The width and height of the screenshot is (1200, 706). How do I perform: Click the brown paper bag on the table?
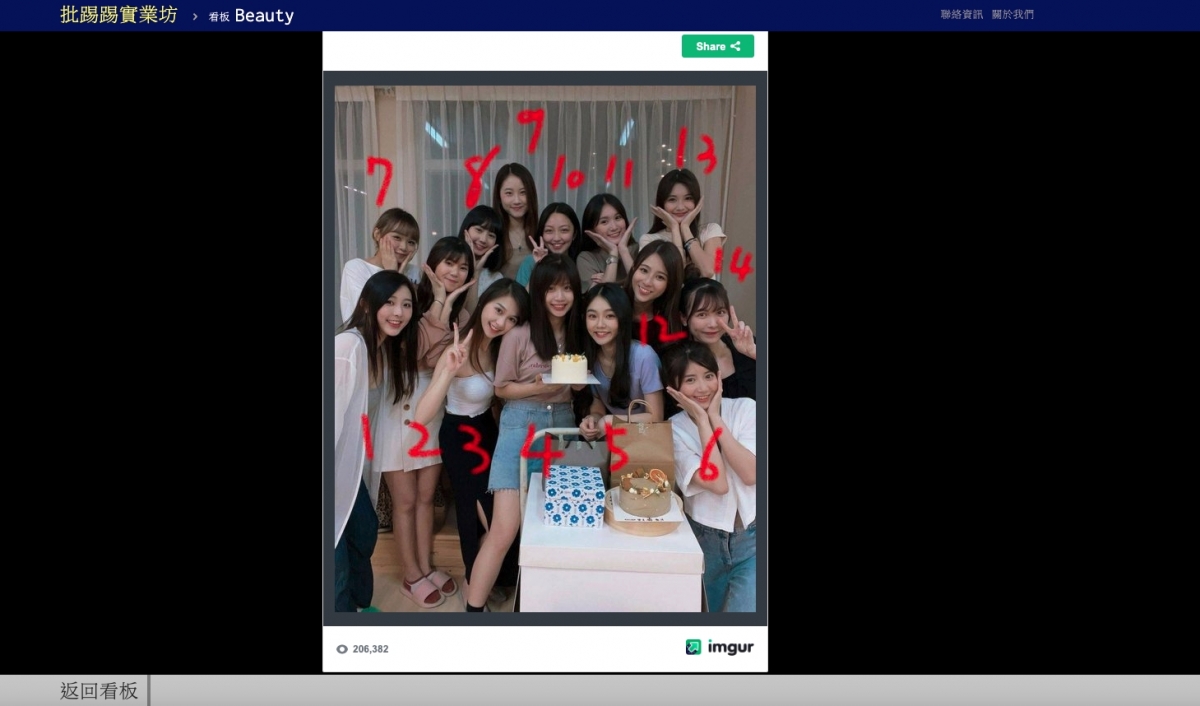click(647, 441)
